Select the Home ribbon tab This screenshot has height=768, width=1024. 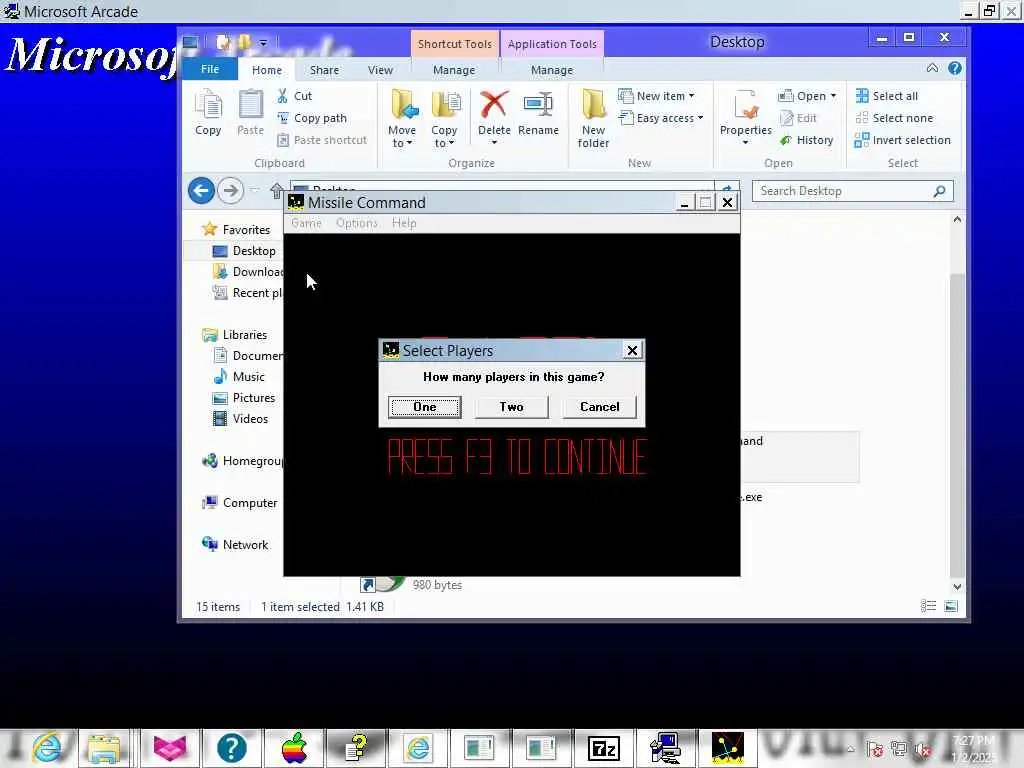click(x=267, y=70)
